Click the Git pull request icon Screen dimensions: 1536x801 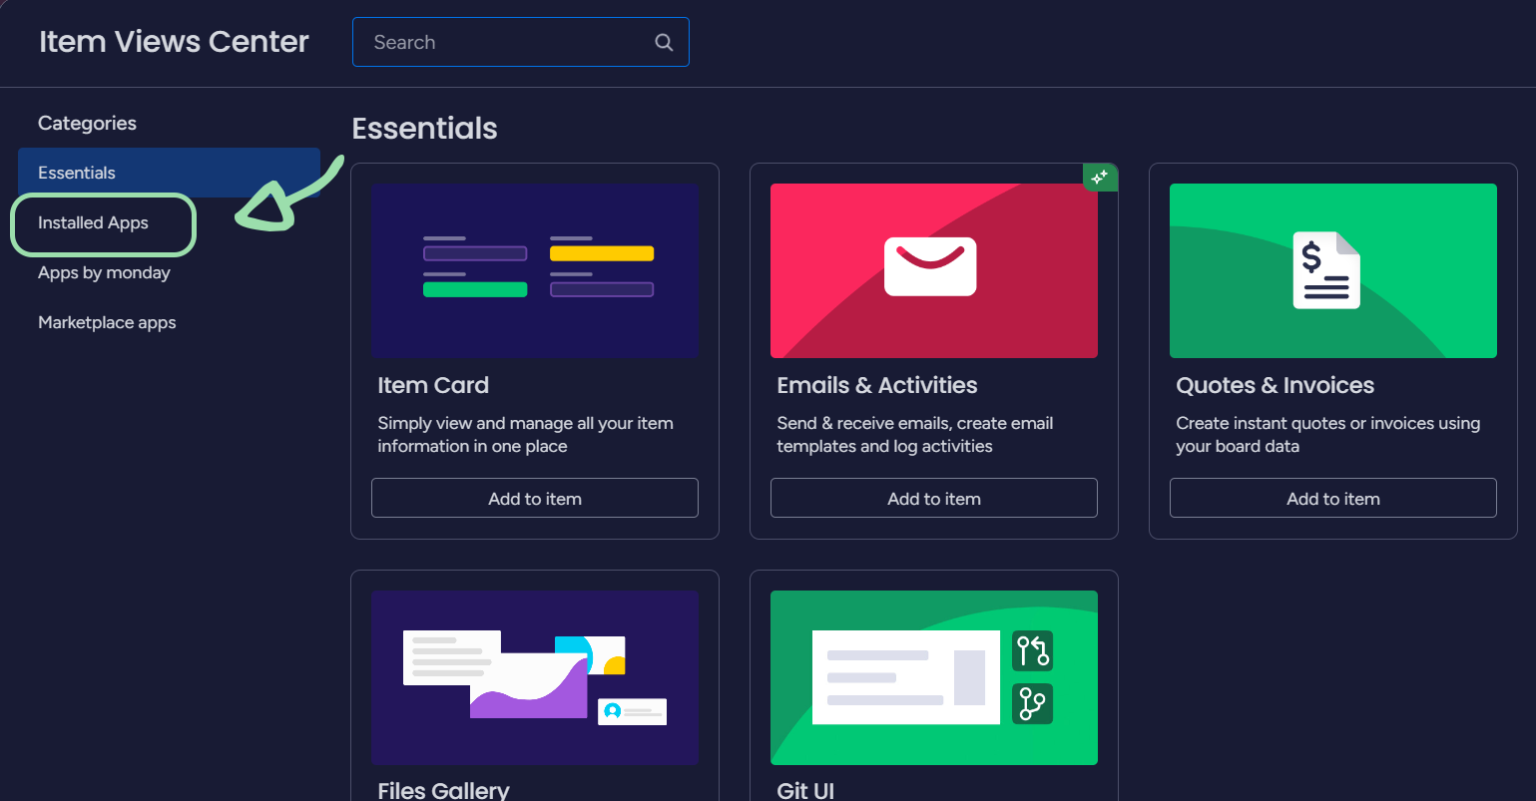1032,651
